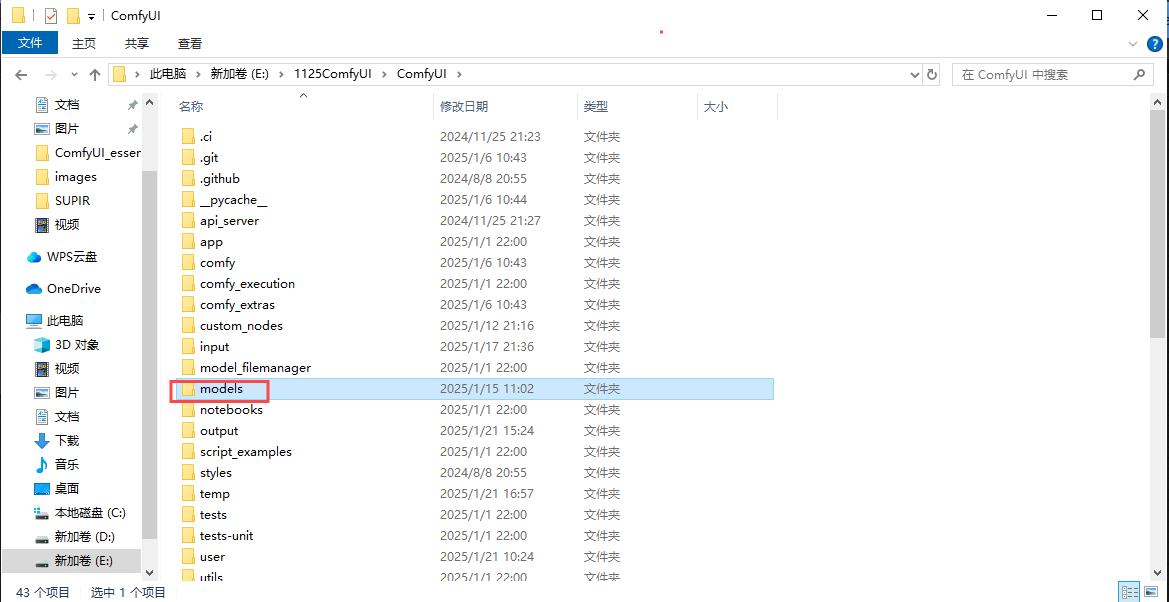The width and height of the screenshot is (1169, 602).
Task: Click Properties icon in quick access toolbar
Action: (x=51, y=16)
